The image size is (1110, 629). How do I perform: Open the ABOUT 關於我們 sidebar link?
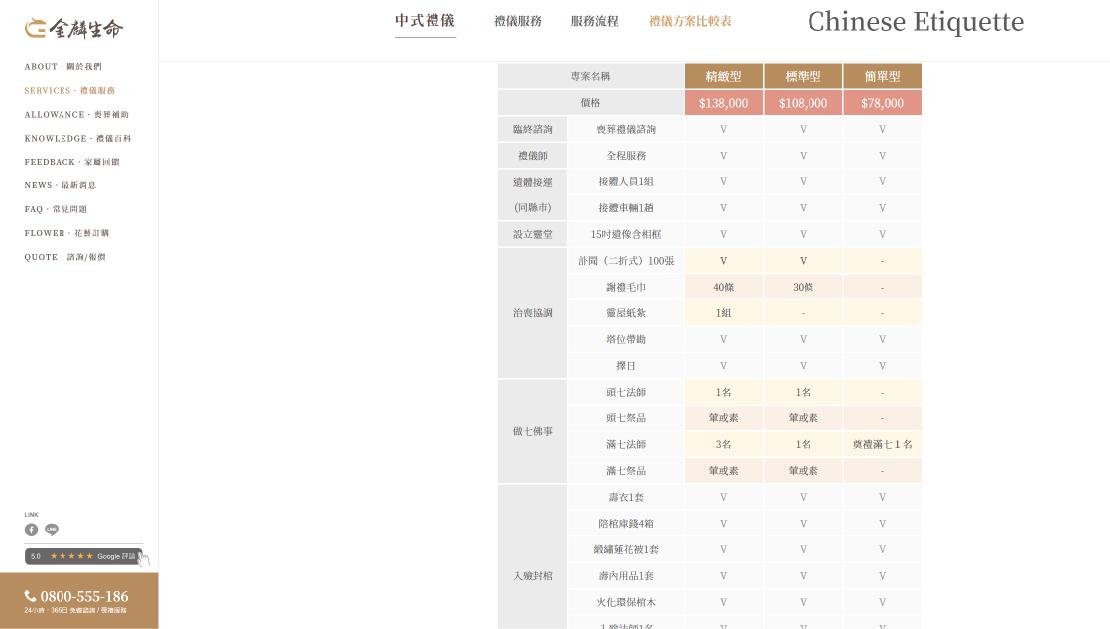click(x=62, y=66)
